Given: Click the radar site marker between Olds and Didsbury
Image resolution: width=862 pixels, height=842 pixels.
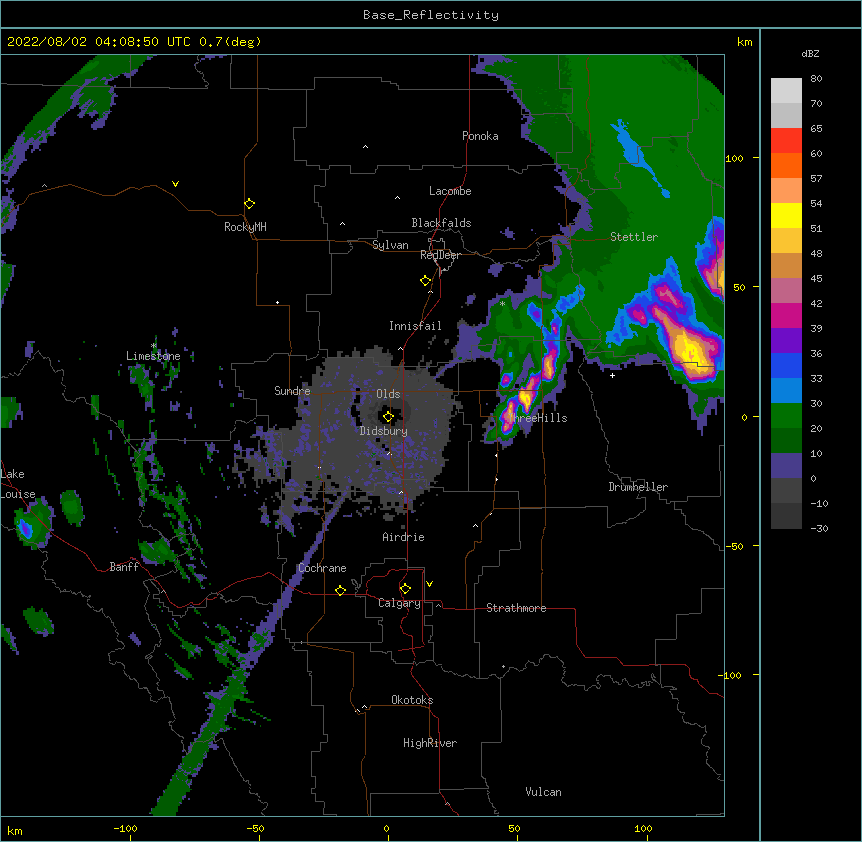Looking at the screenshot, I should point(388,417).
